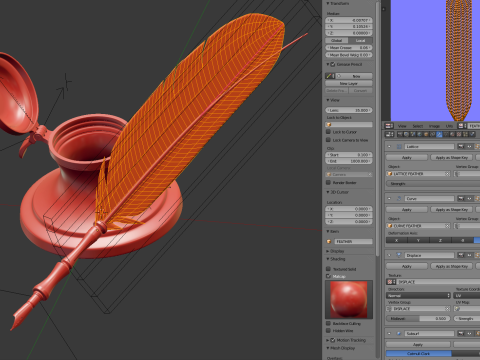The height and width of the screenshot is (360, 480).
Task: Open the Physics properties tab
Action: [472, 134]
